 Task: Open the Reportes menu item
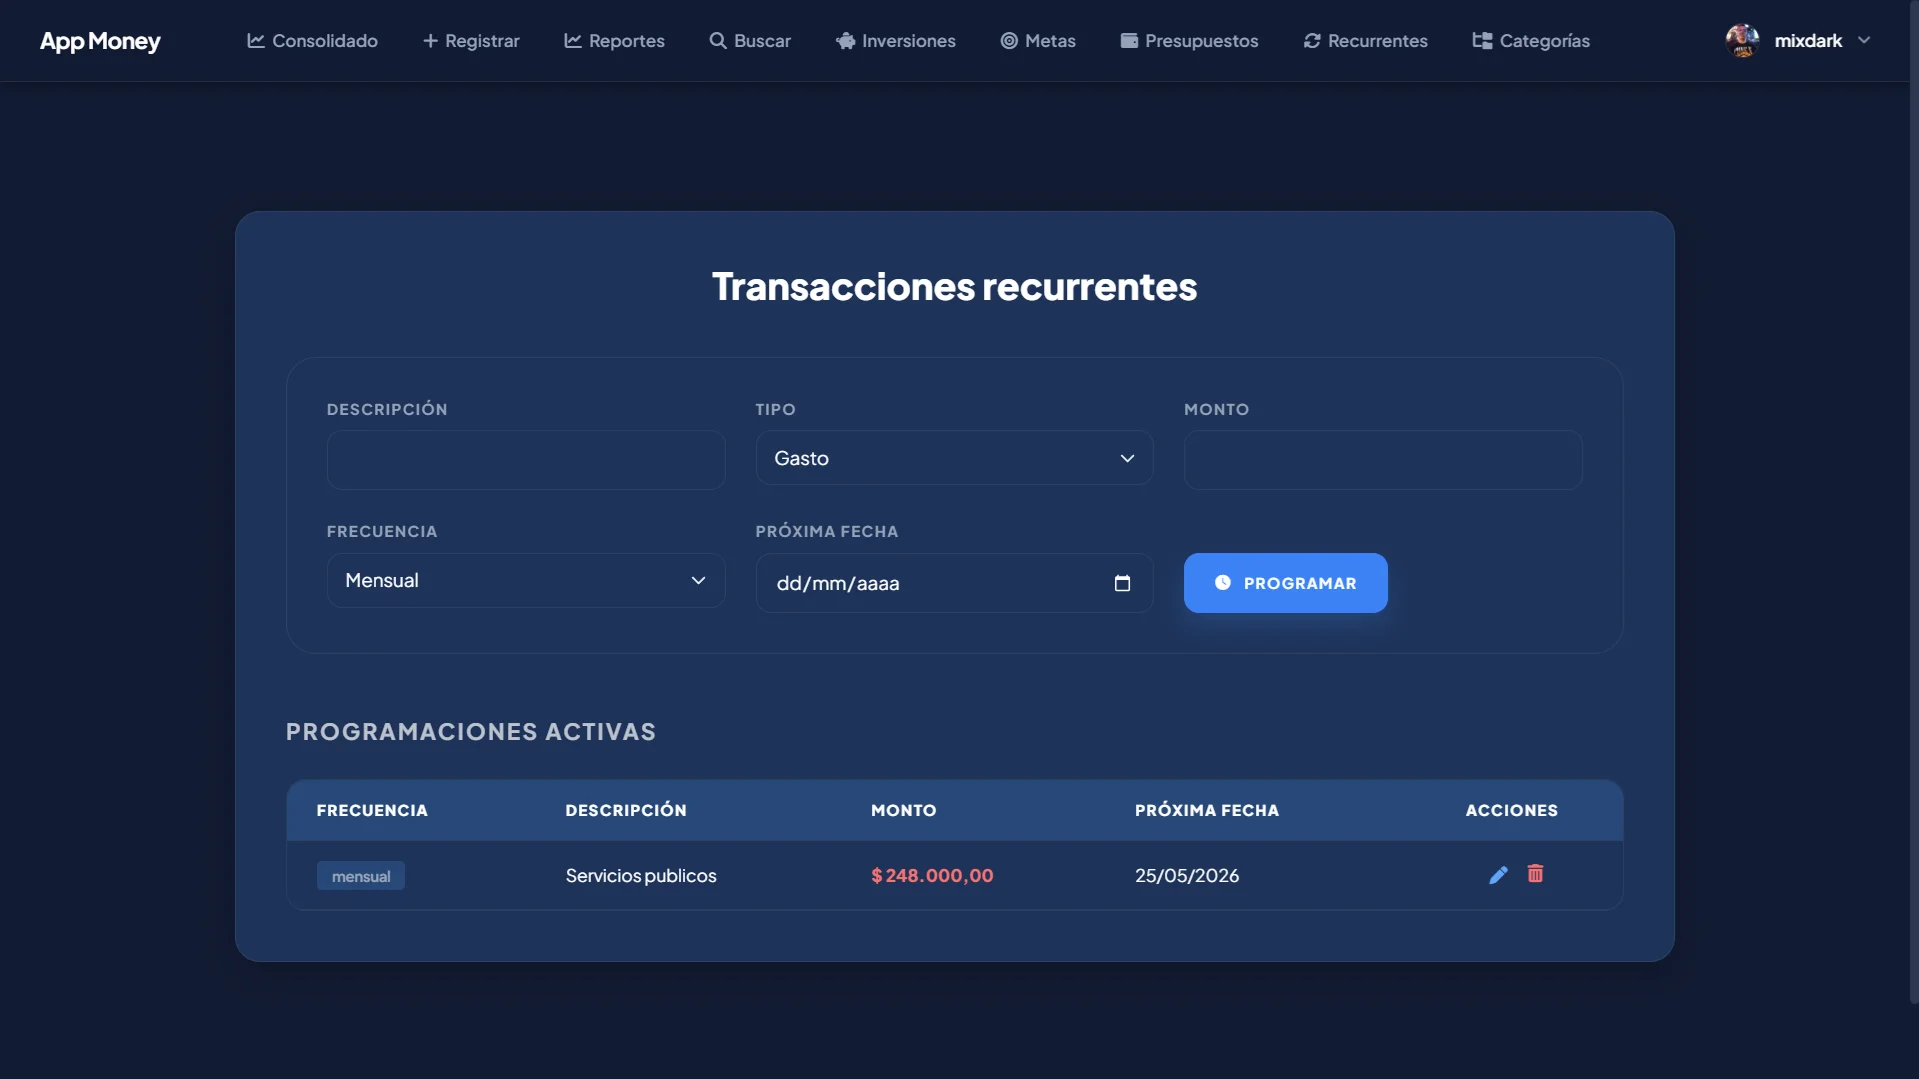614,41
